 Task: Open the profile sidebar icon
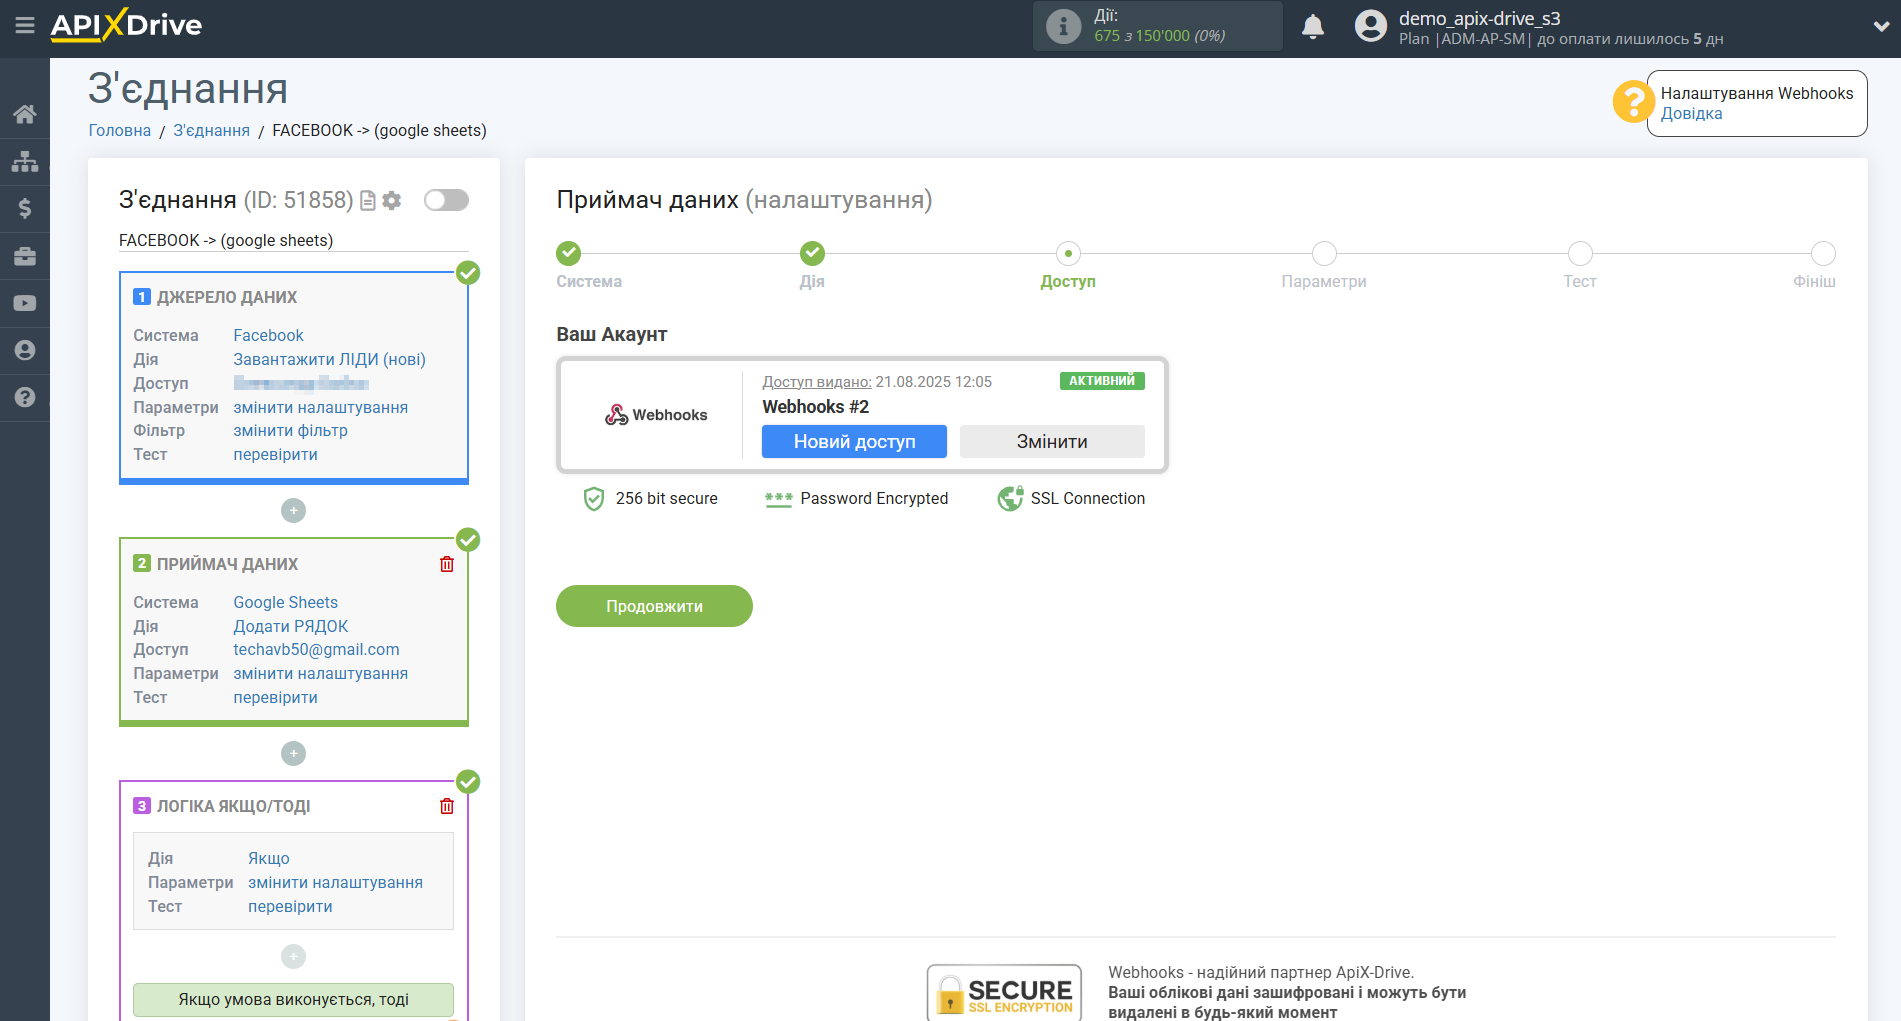(25, 350)
